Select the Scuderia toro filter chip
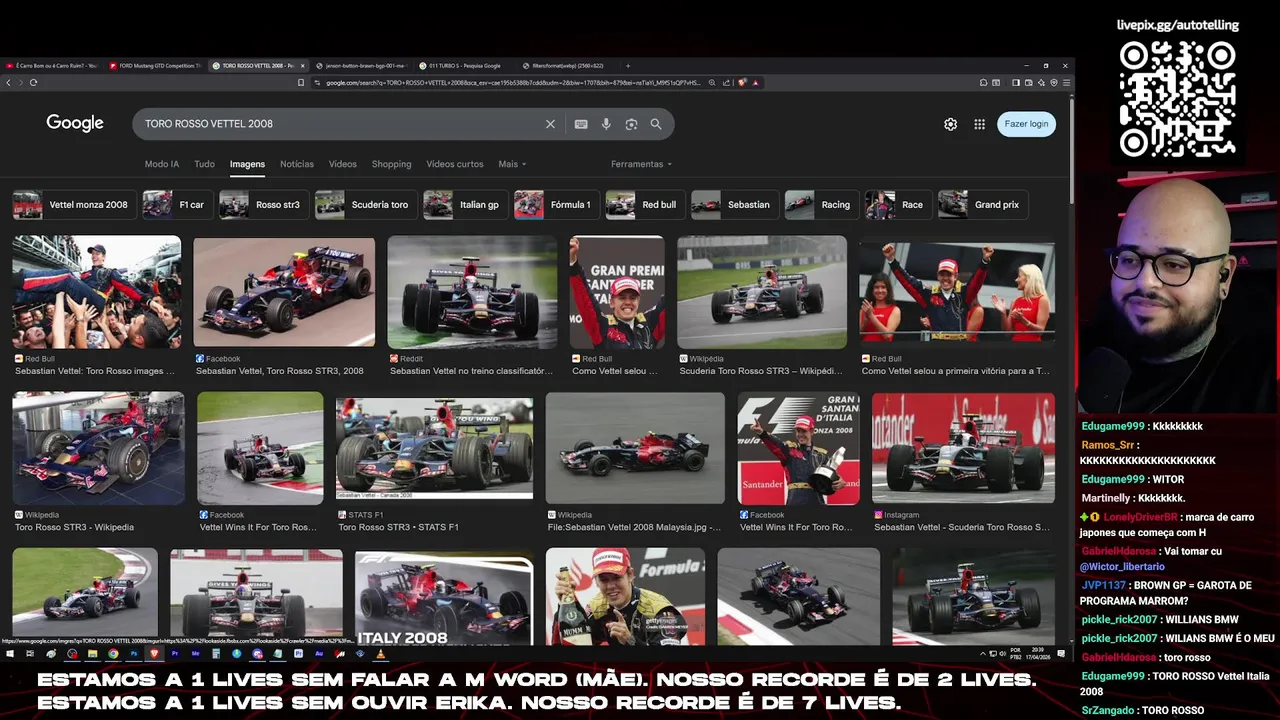 coord(365,205)
